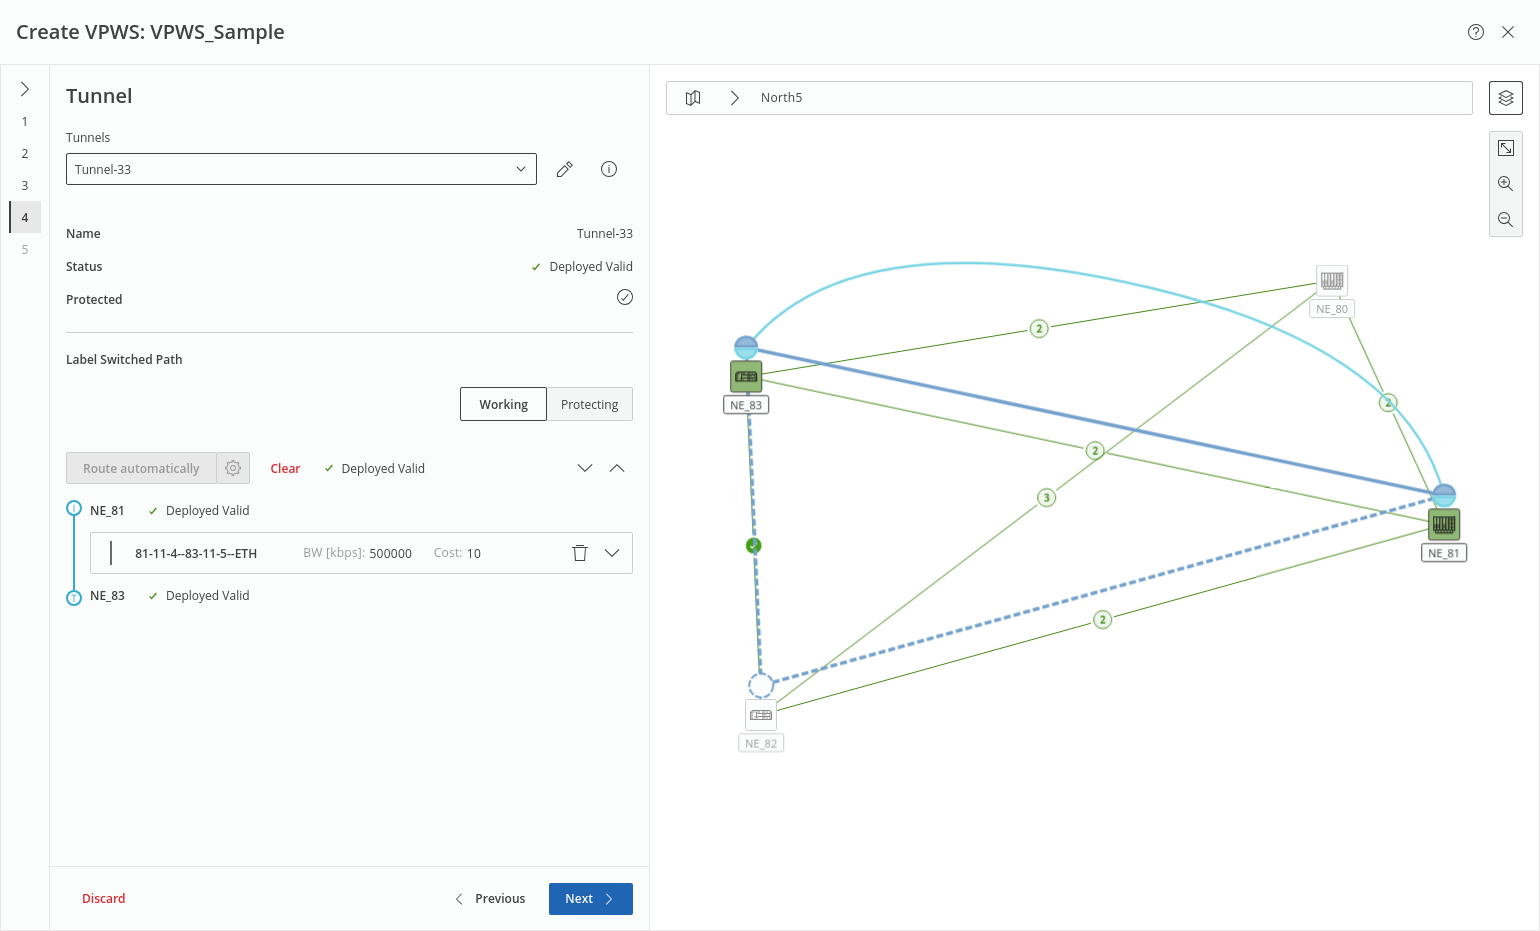This screenshot has width=1540, height=931.
Task: Click the map root breadcrumb icon
Action: click(x=693, y=98)
